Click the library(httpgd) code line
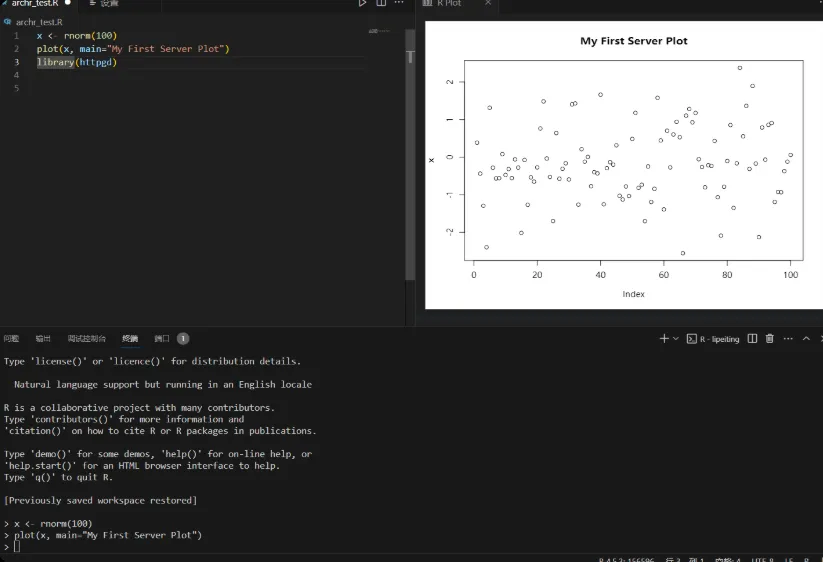 [77, 62]
